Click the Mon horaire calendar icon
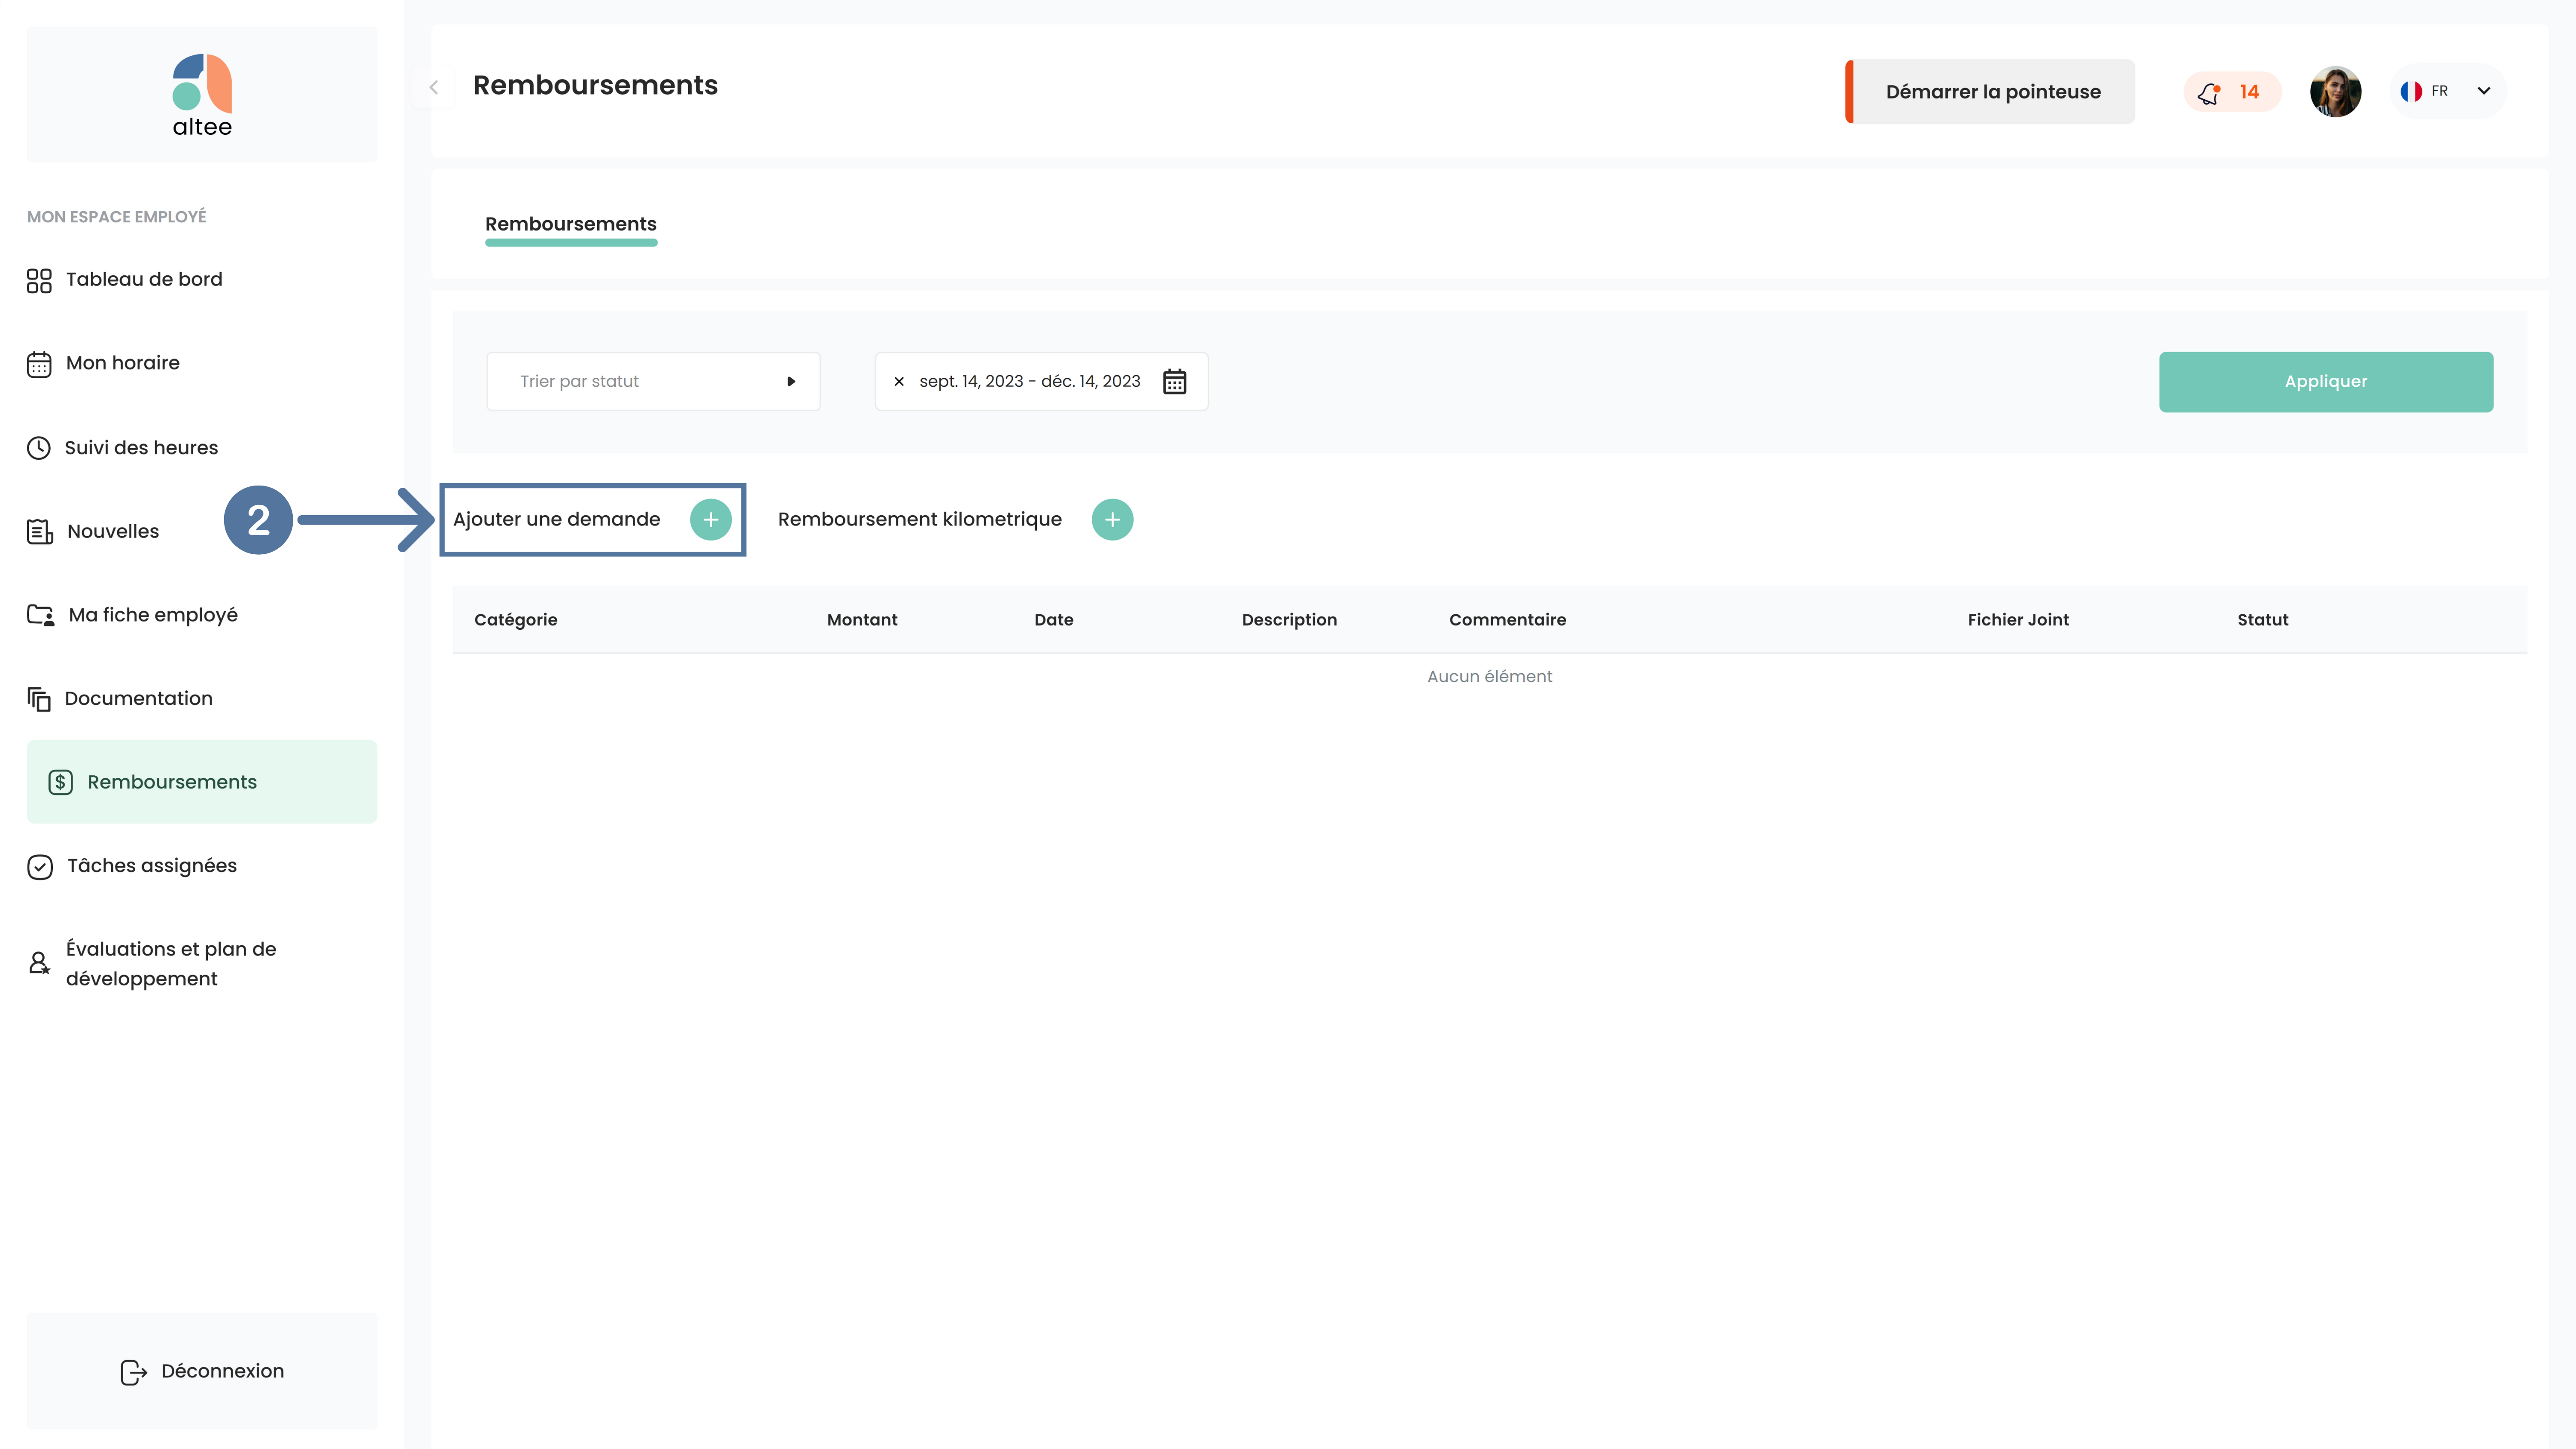Viewport: 2576px width, 1449px height. point(39,364)
